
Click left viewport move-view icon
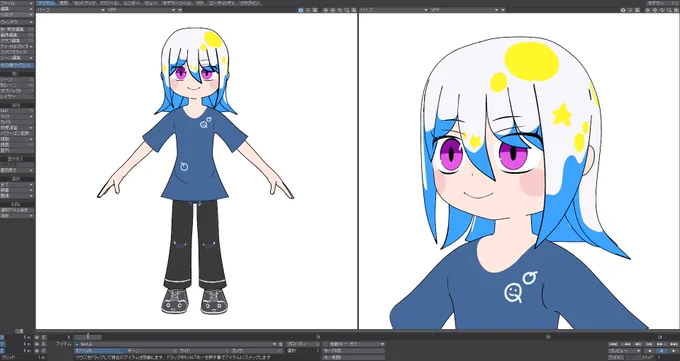tap(333, 10)
